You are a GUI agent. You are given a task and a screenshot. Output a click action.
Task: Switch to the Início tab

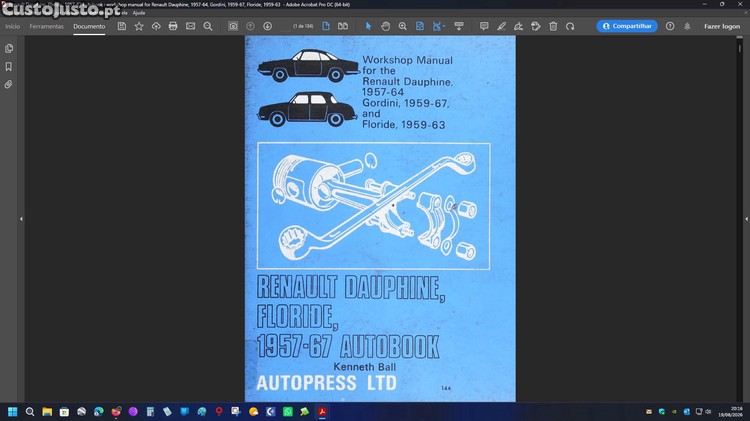click(12, 26)
